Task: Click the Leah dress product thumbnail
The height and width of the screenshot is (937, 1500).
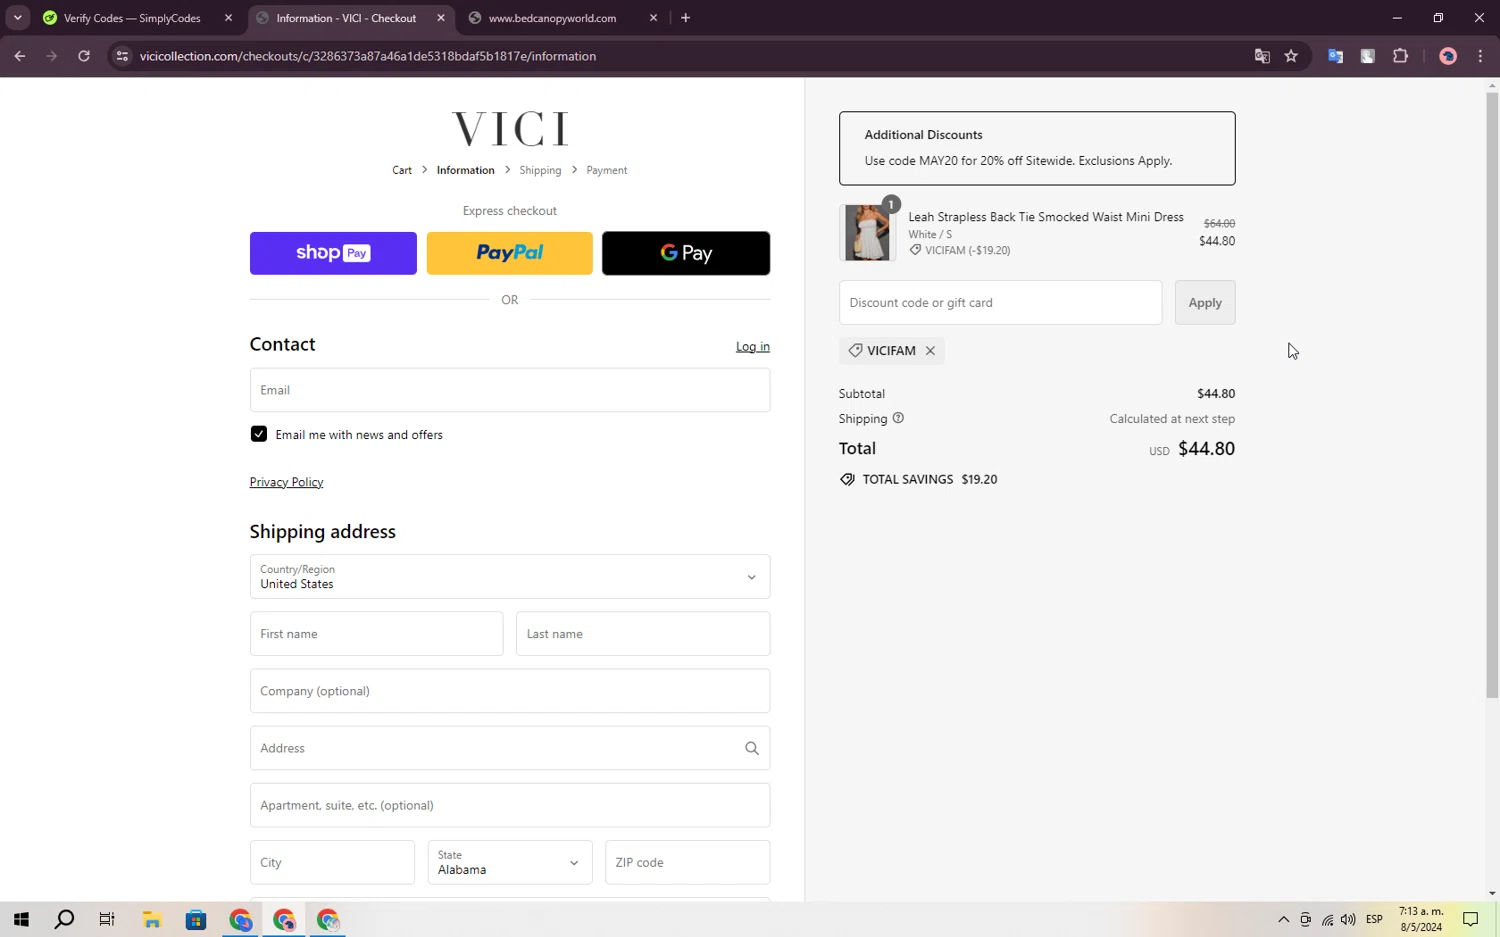Action: [867, 233]
